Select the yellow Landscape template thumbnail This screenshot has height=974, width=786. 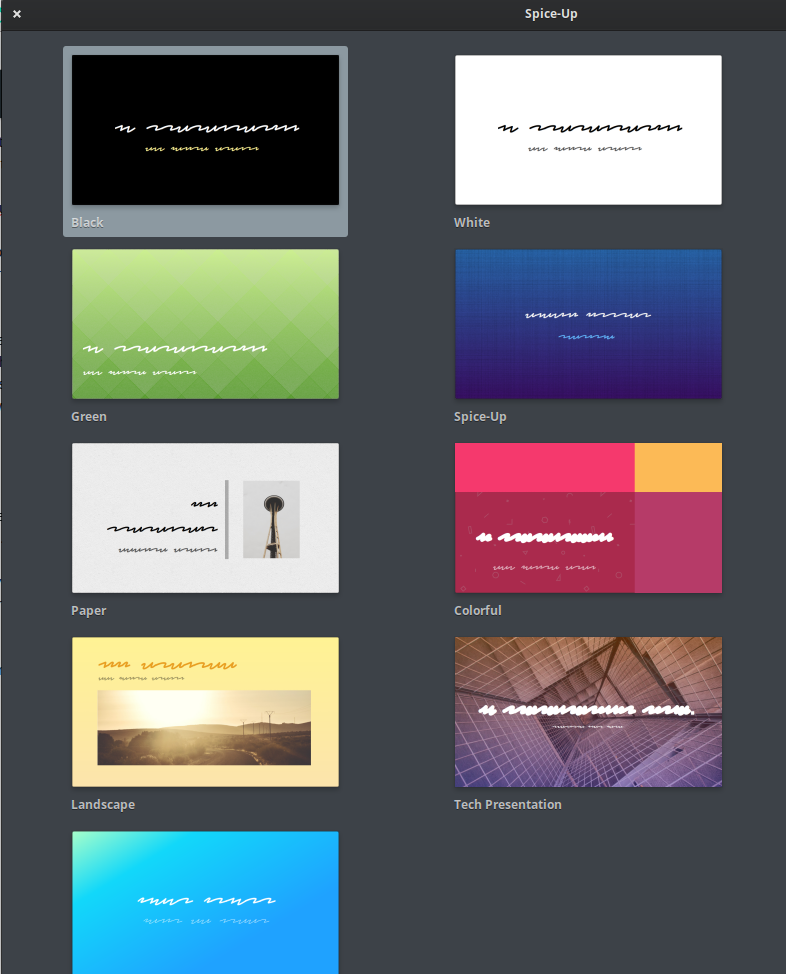pos(205,711)
